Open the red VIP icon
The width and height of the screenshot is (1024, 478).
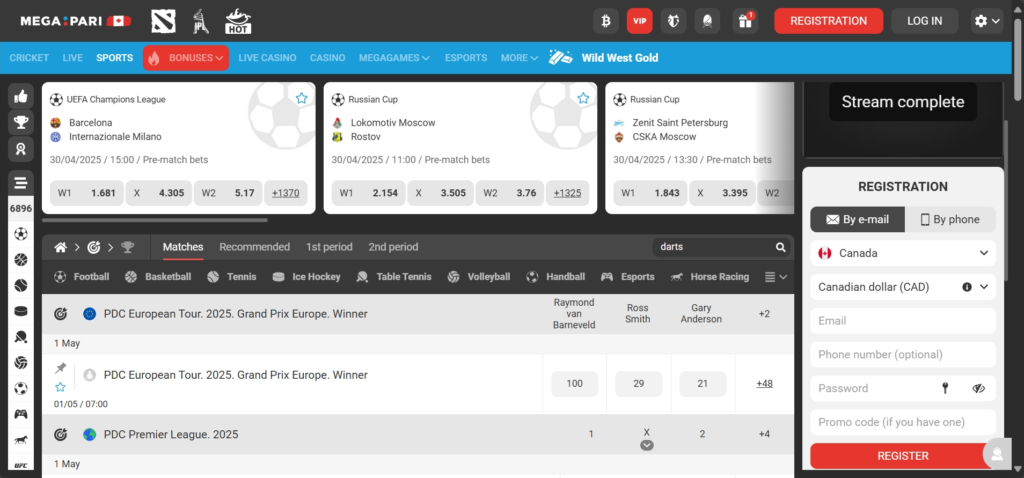point(639,21)
